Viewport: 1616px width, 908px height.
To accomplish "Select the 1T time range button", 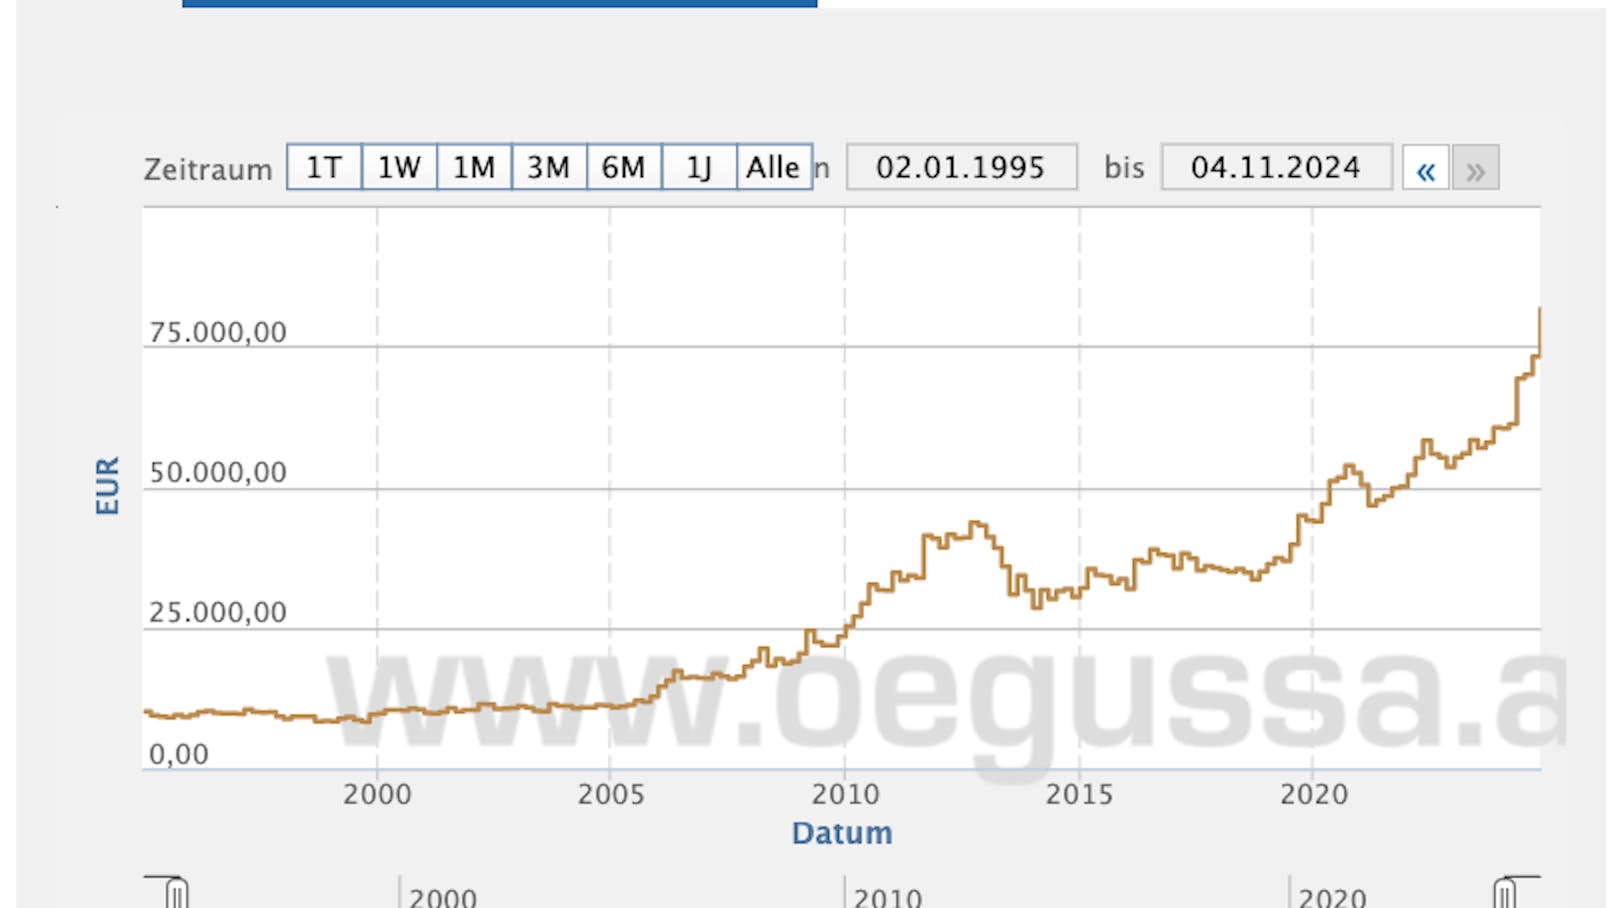I will 324,167.
